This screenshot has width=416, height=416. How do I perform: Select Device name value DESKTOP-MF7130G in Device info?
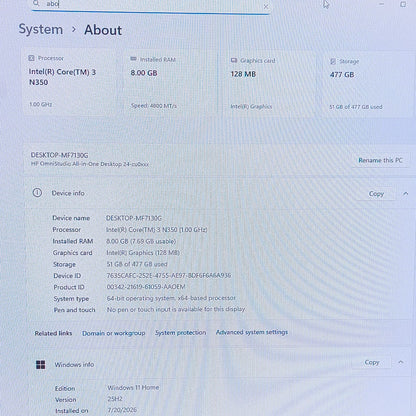coord(134,218)
